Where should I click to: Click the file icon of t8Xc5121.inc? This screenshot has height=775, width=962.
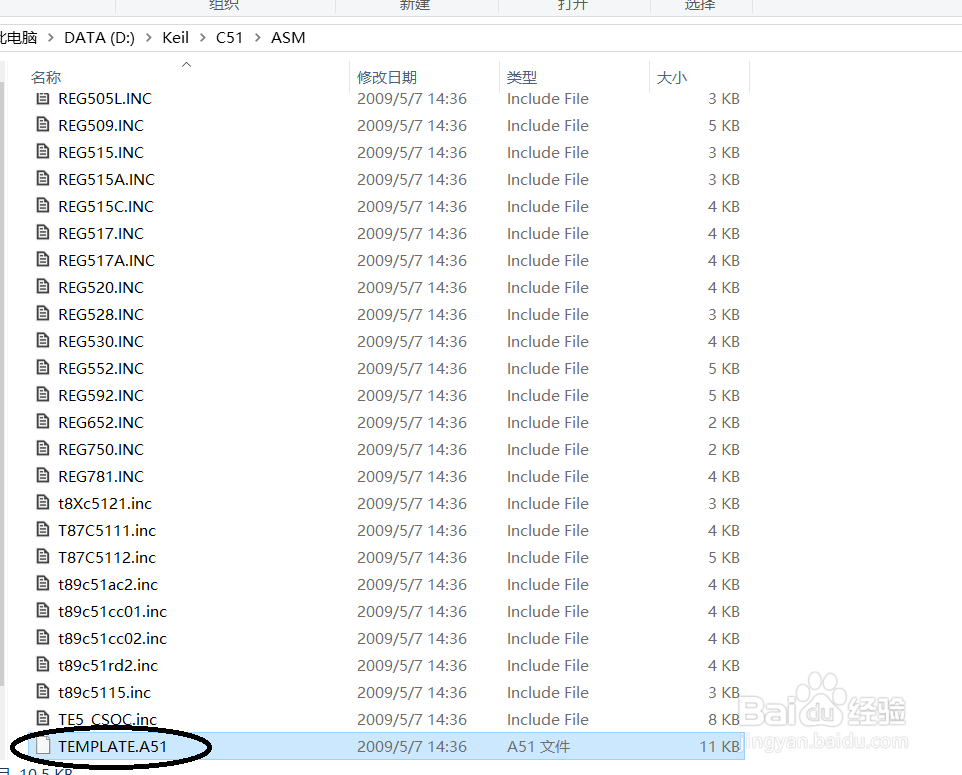(x=43, y=503)
